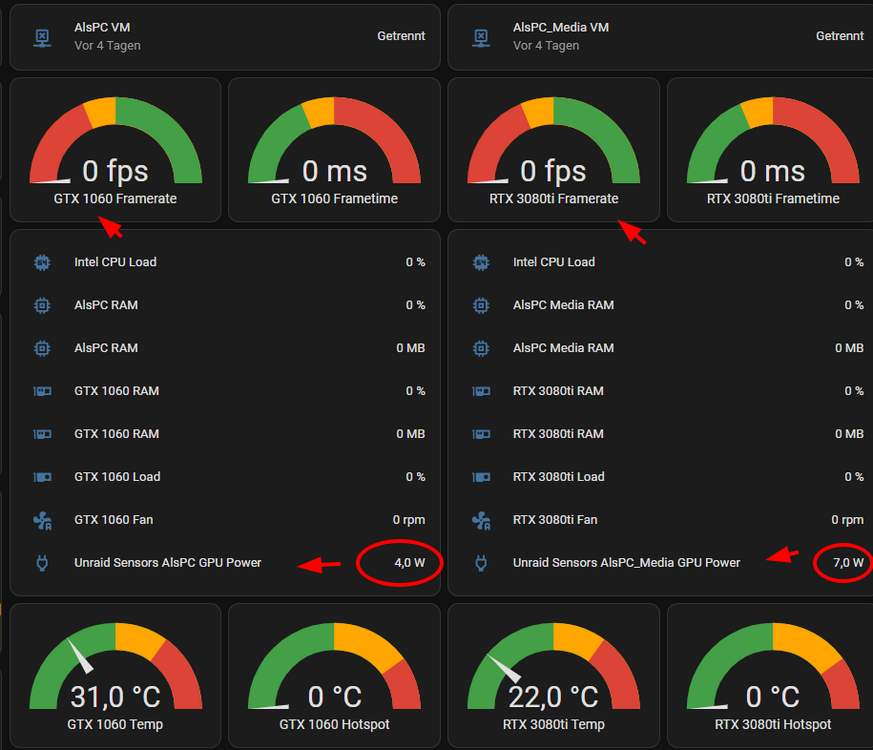Click the AlsPC GPU Power plug icon
The height and width of the screenshot is (750, 873).
coord(42,563)
